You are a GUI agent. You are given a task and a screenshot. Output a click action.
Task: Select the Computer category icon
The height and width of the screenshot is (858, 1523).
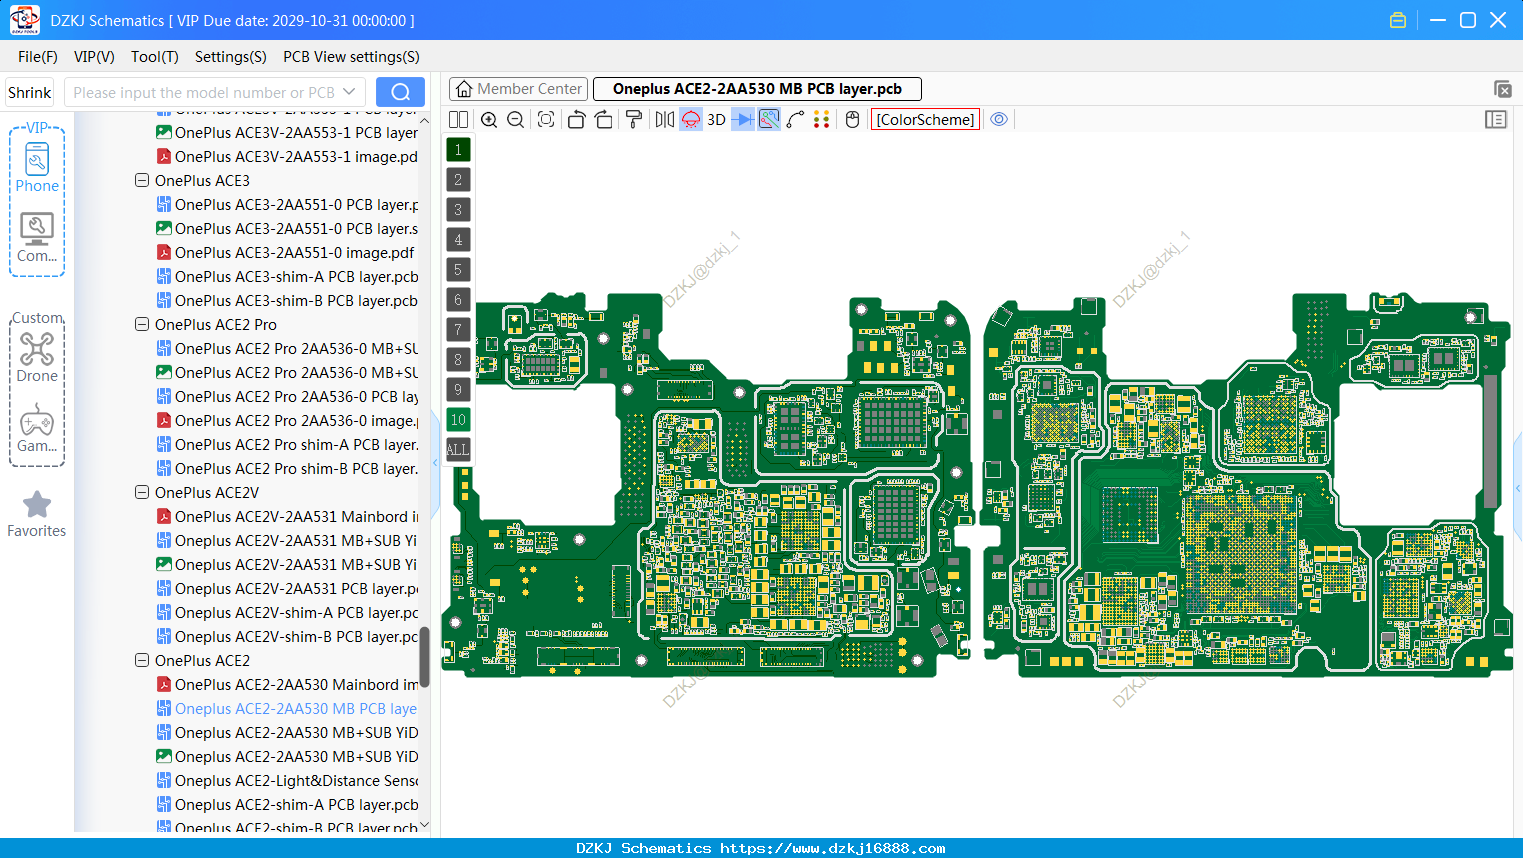(37, 238)
